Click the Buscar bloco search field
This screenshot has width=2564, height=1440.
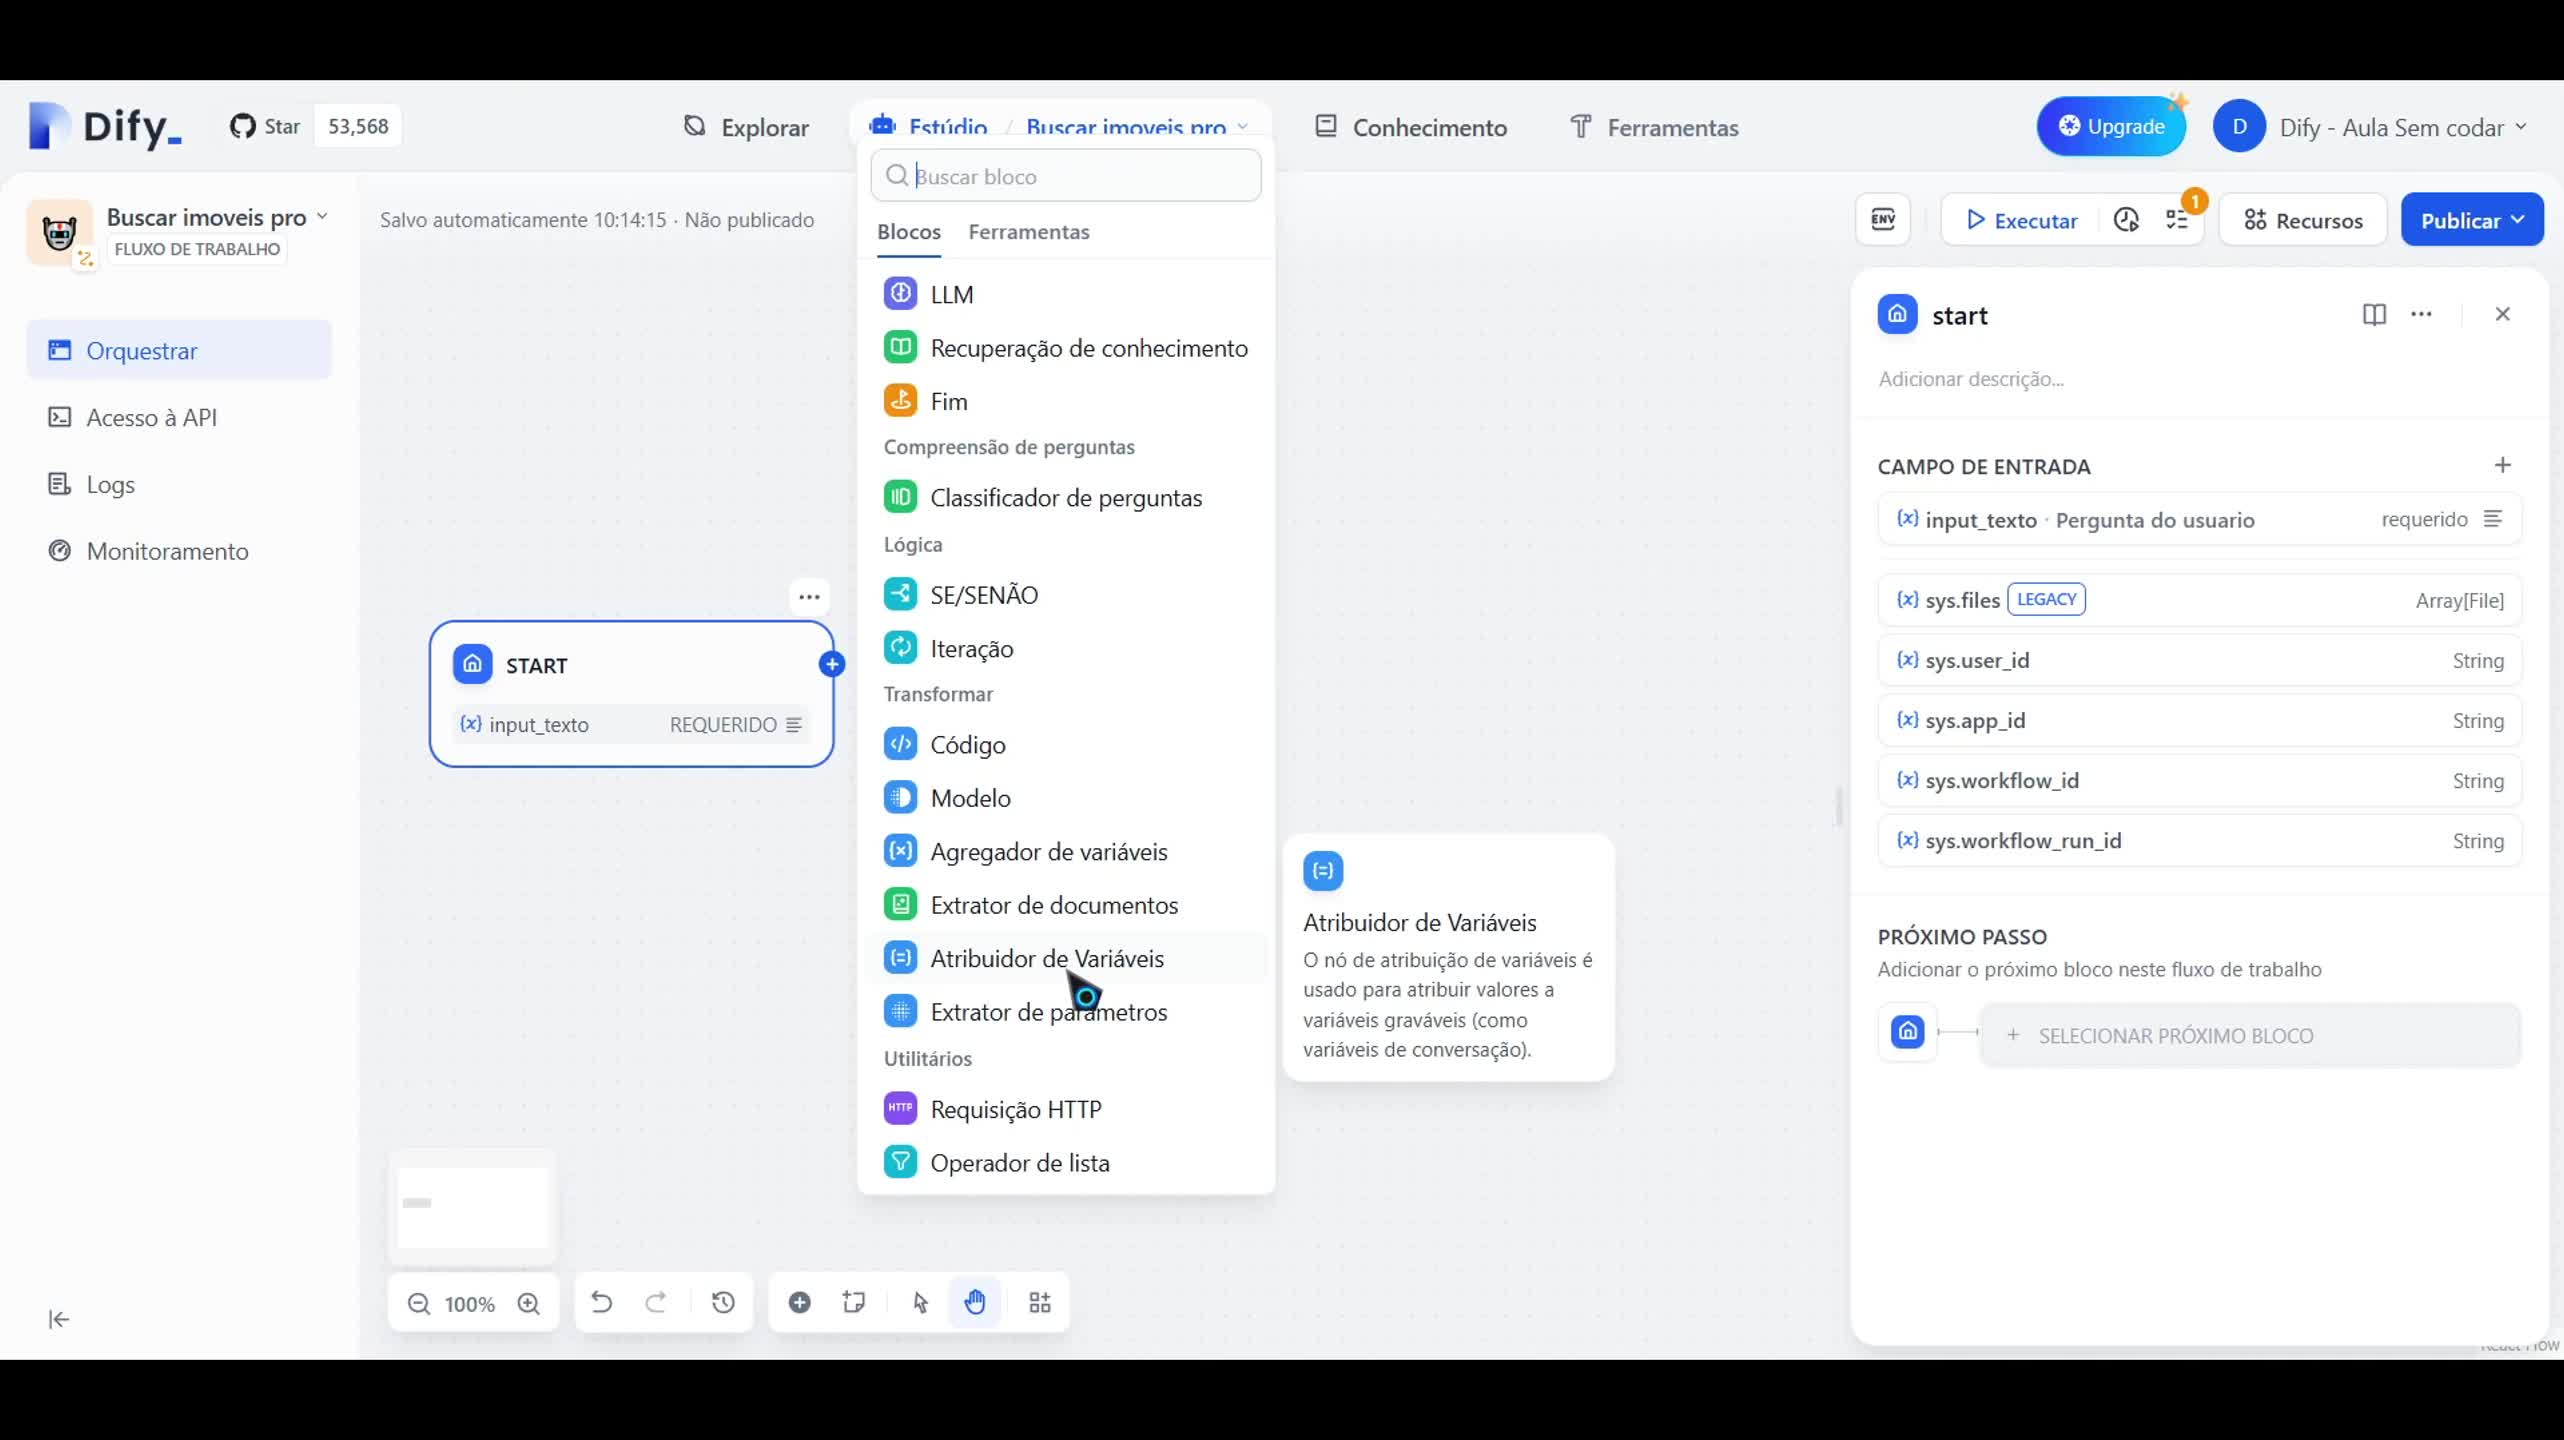1064,175
